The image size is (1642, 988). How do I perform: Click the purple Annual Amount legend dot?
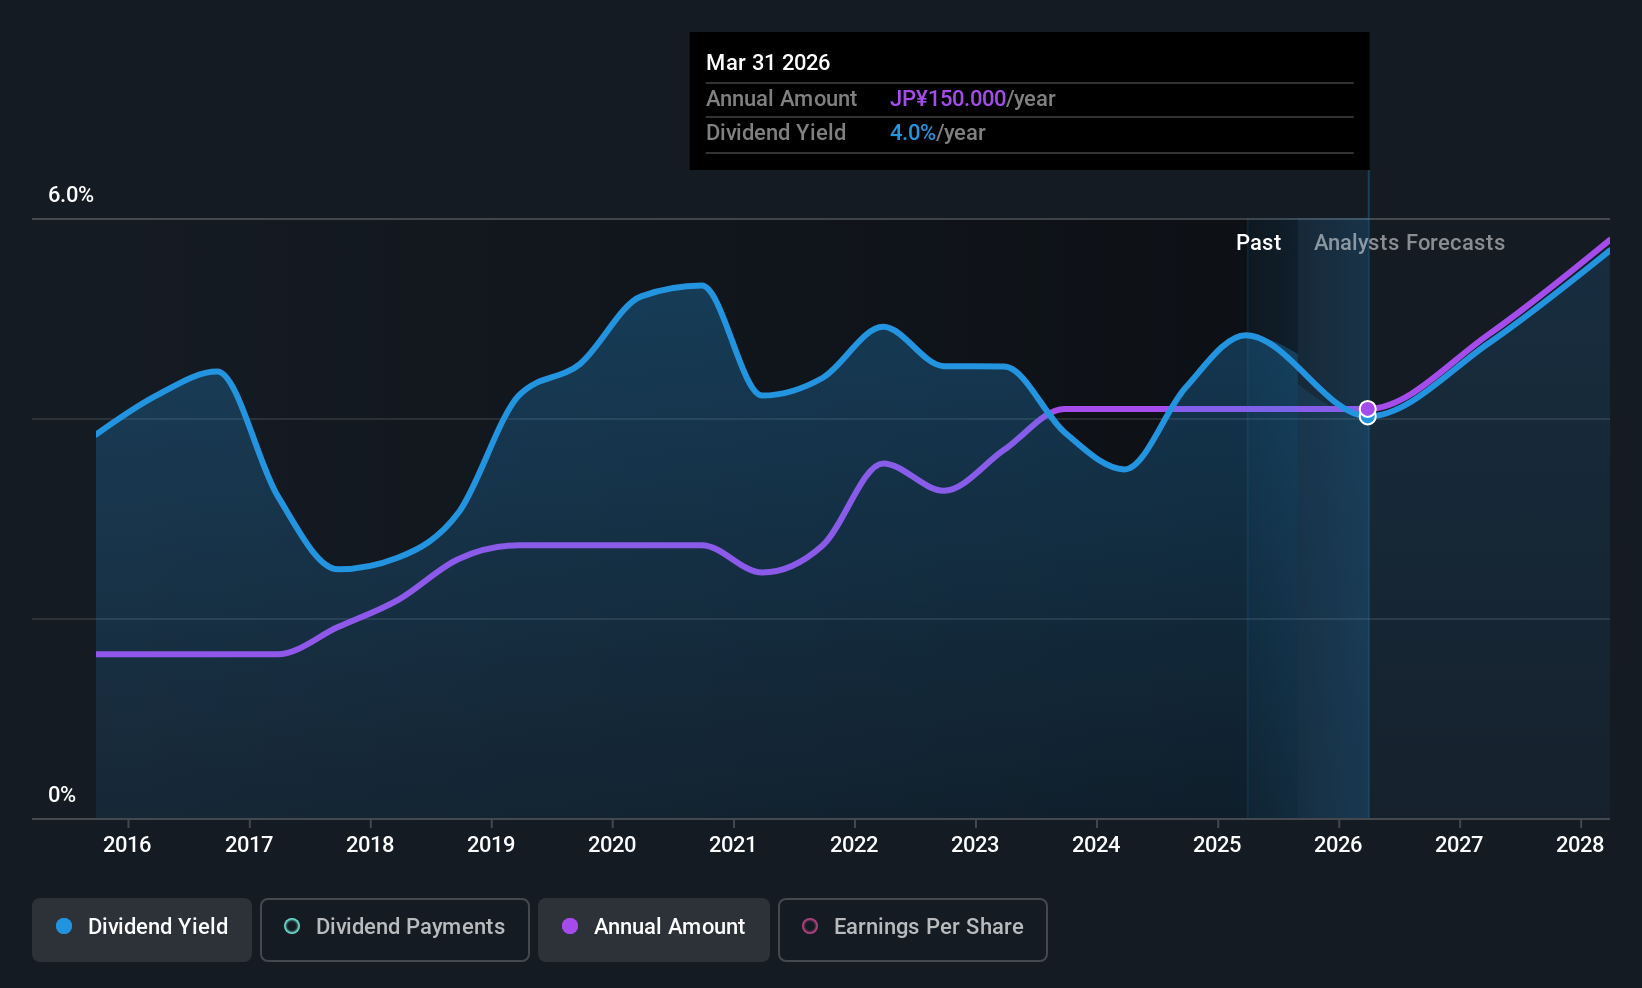(570, 927)
